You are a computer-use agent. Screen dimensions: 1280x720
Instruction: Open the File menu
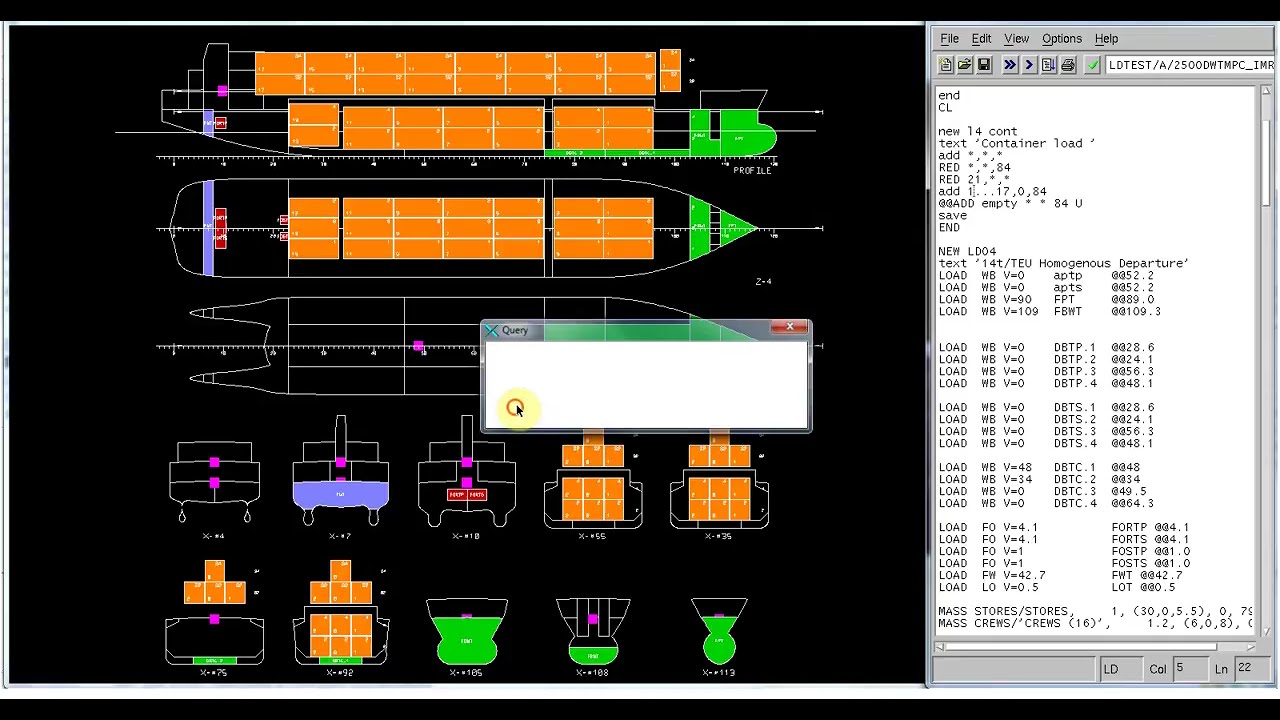tap(949, 39)
